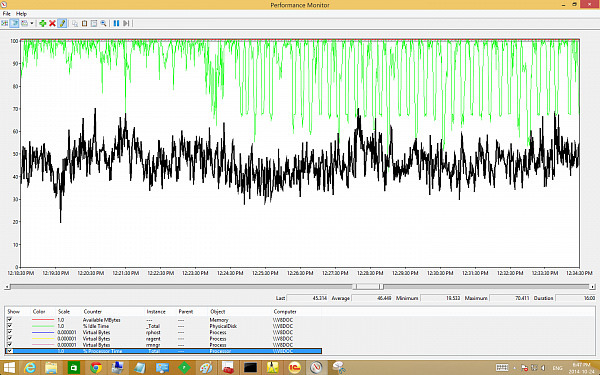This screenshot has height=375, width=600.
Task: Click the View current activity icon
Action: pos(5,23)
